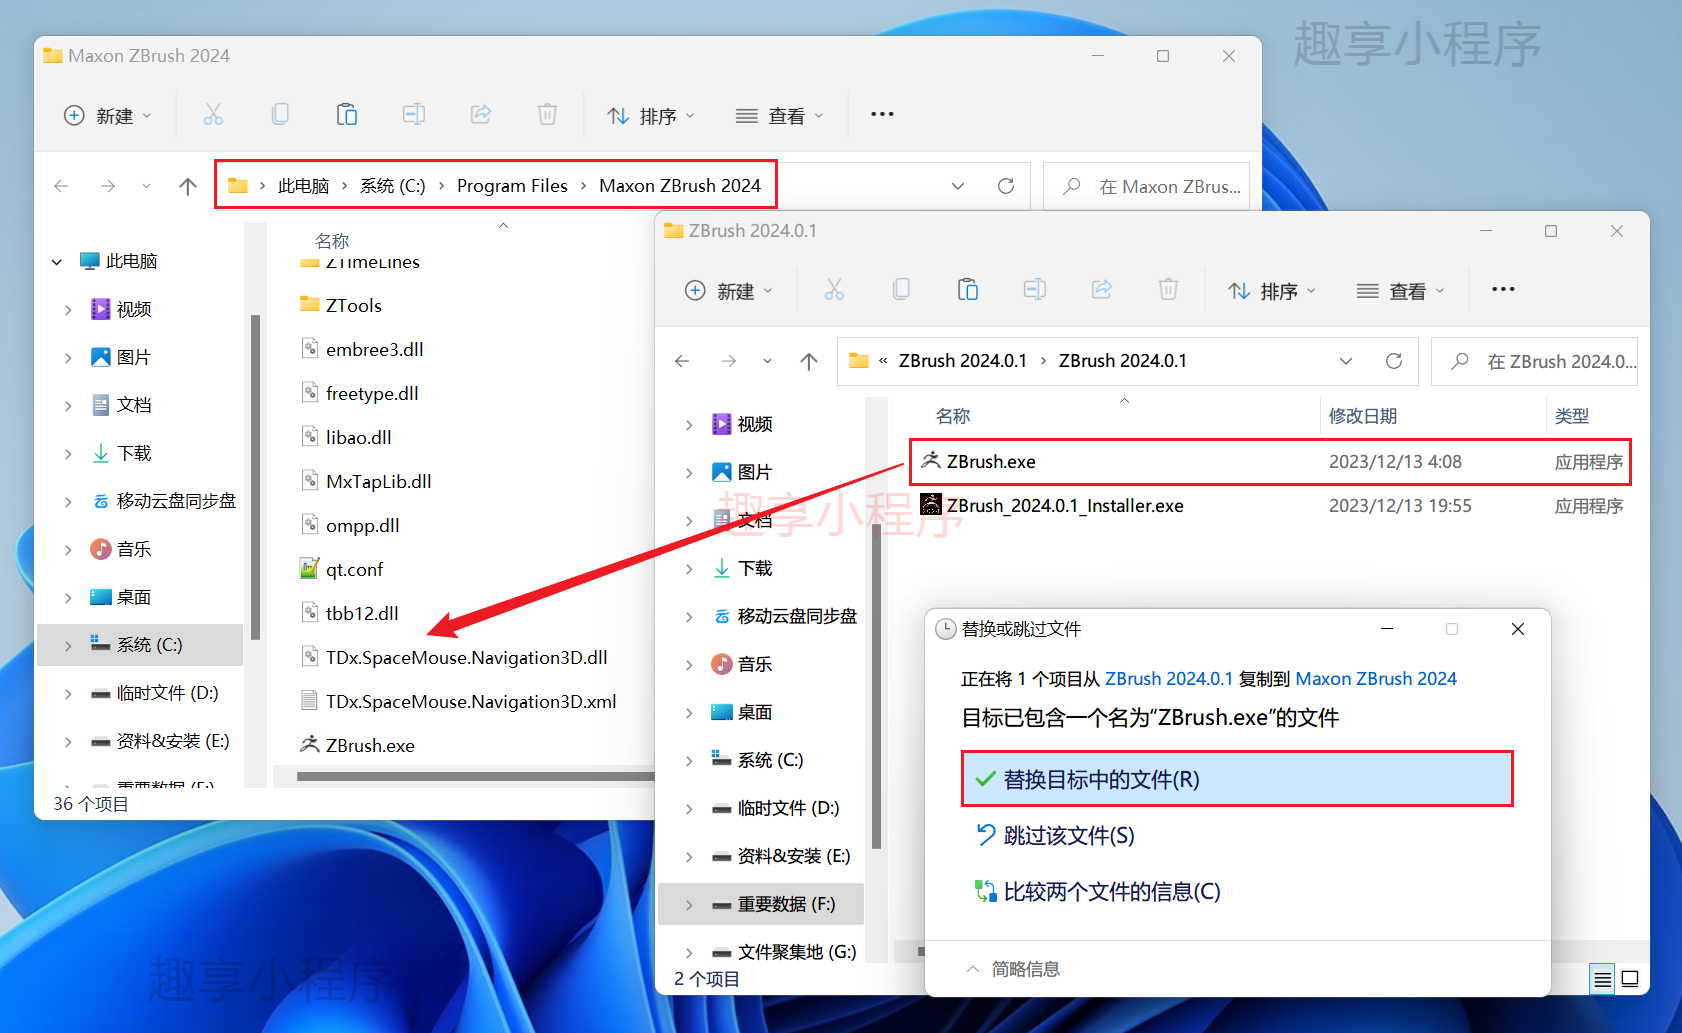Click Rename icon in Maxon ZBrush 2024 toolbar
The image size is (1682, 1033).
(414, 115)
